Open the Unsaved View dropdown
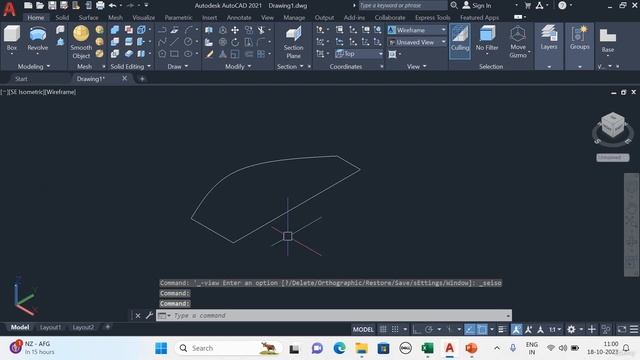640x360 pixels. 417,42
